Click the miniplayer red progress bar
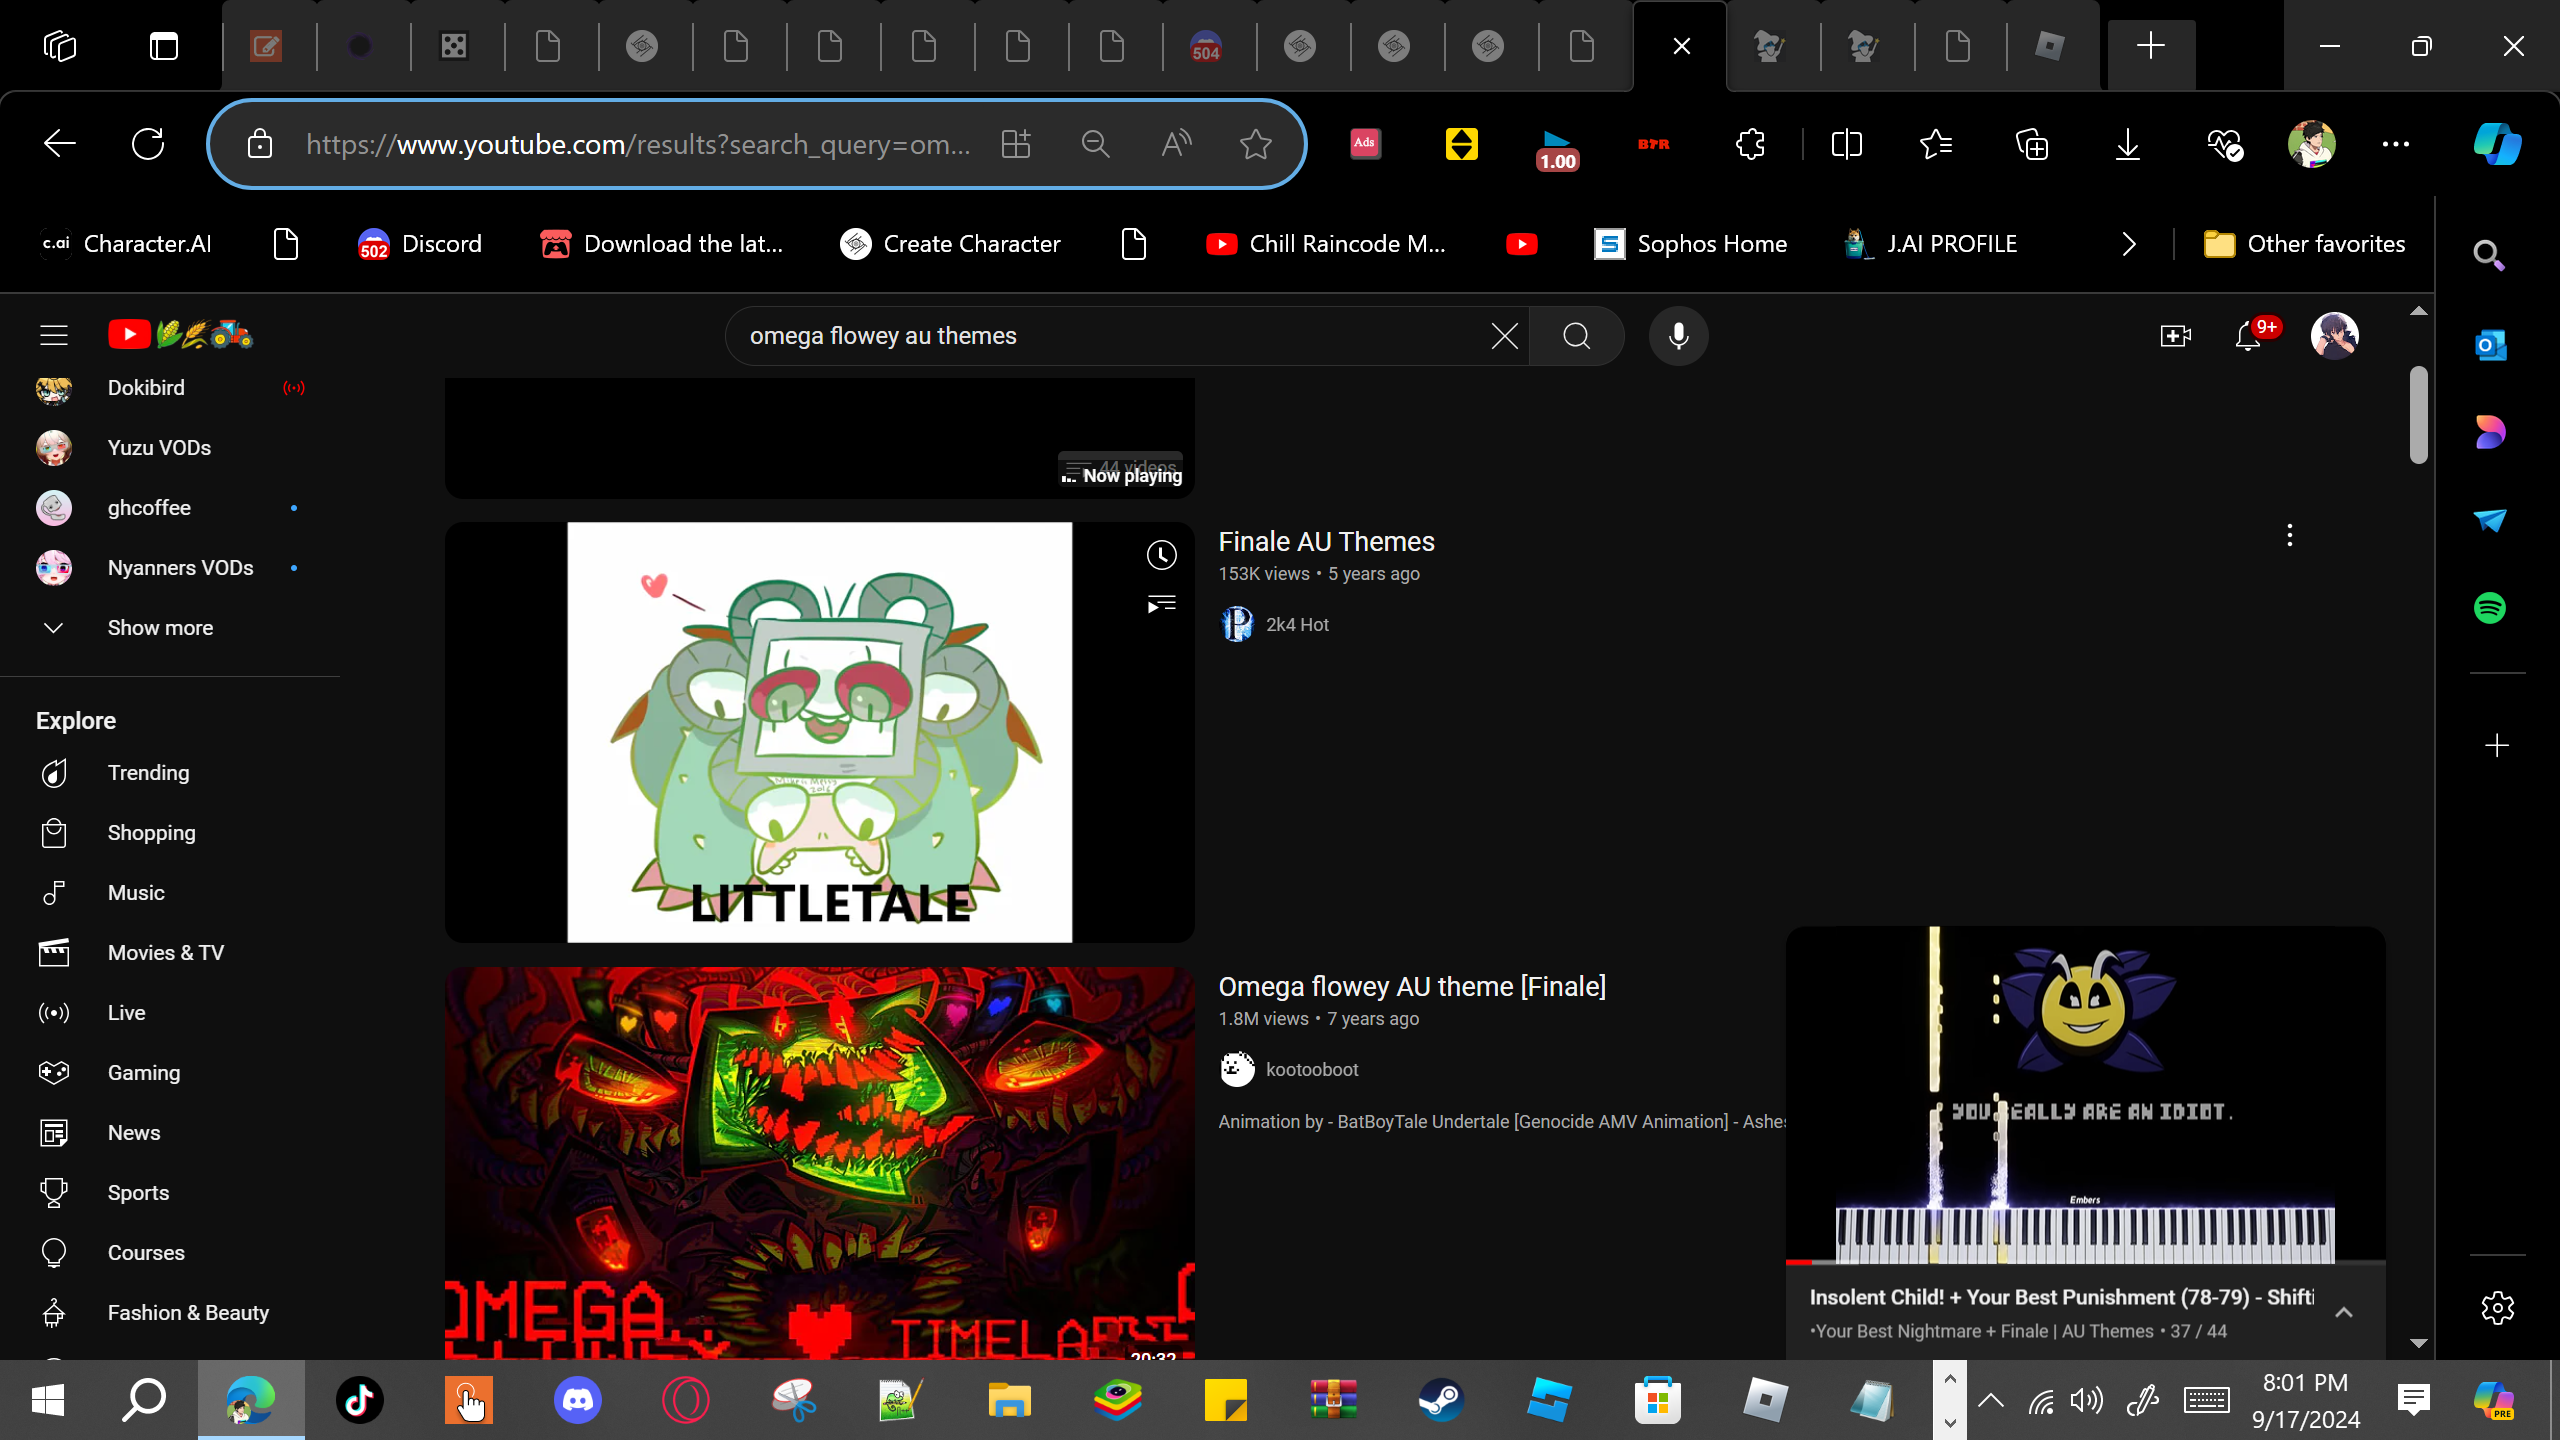Screen dimensions: 2560x1440 pos(1800,1262)
